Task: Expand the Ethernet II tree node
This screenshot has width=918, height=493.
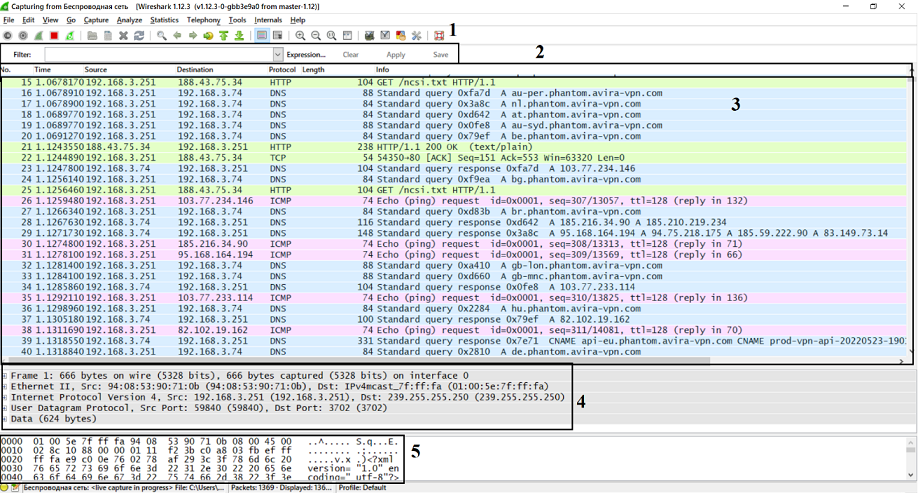Action: [x=5, y=386]
